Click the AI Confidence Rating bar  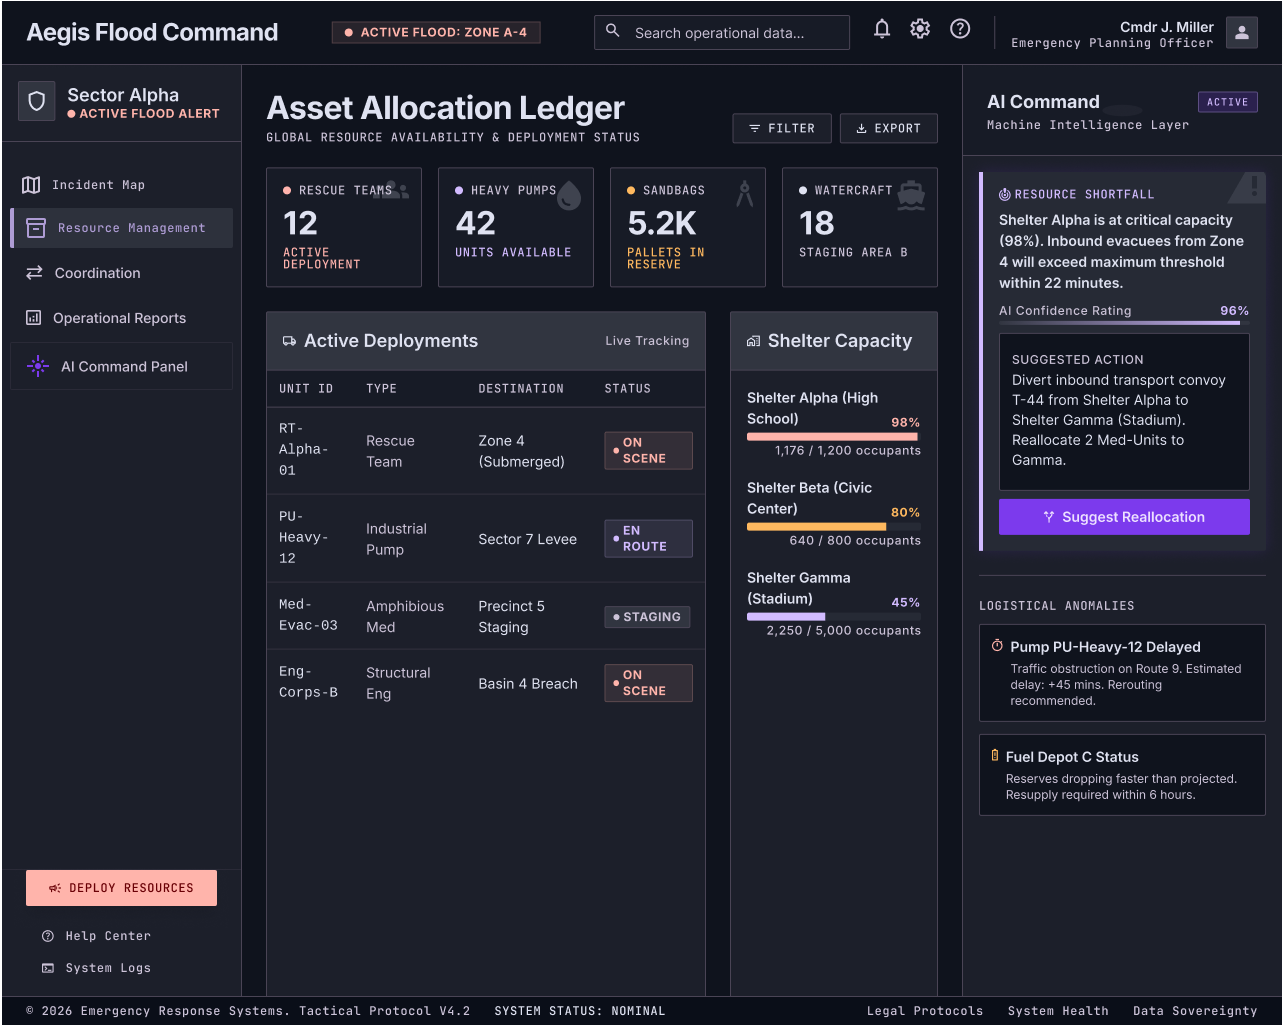pyautogui.click(x=1124, y=323)
